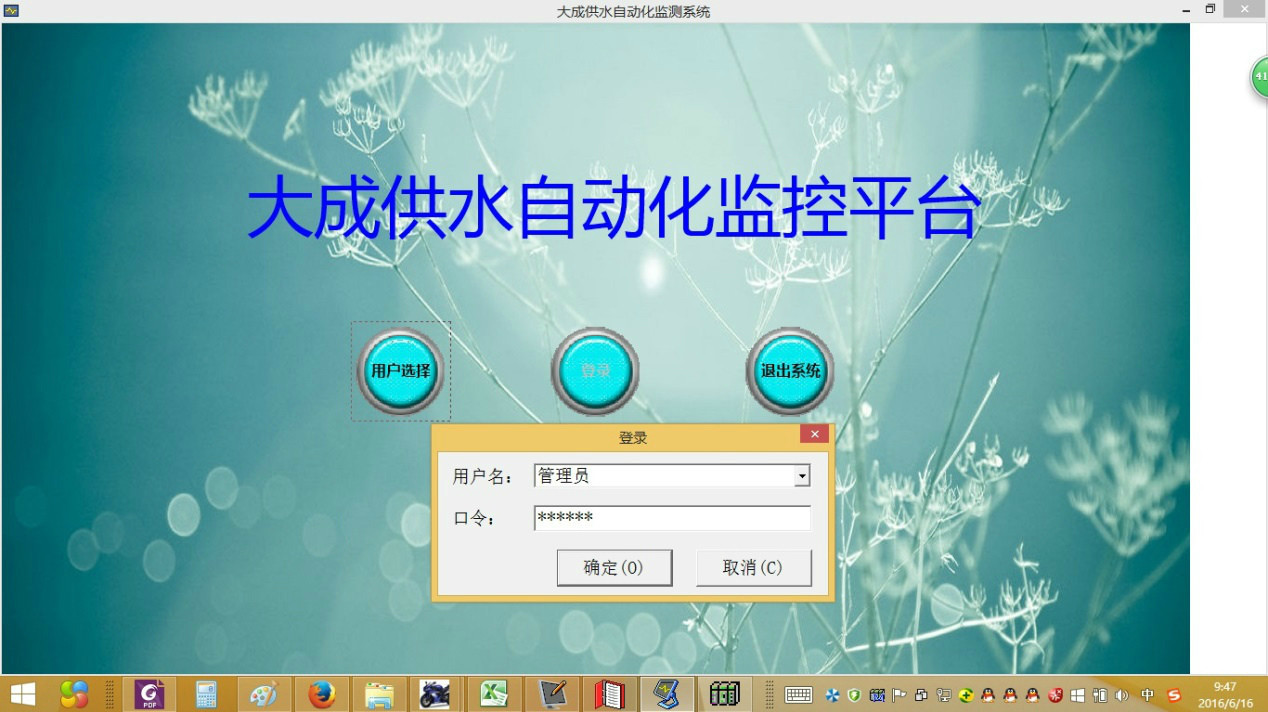This screenshot has width=1268, height=712.
Task: Click the Sogou input method tray icon
Action: (1174, 695)
